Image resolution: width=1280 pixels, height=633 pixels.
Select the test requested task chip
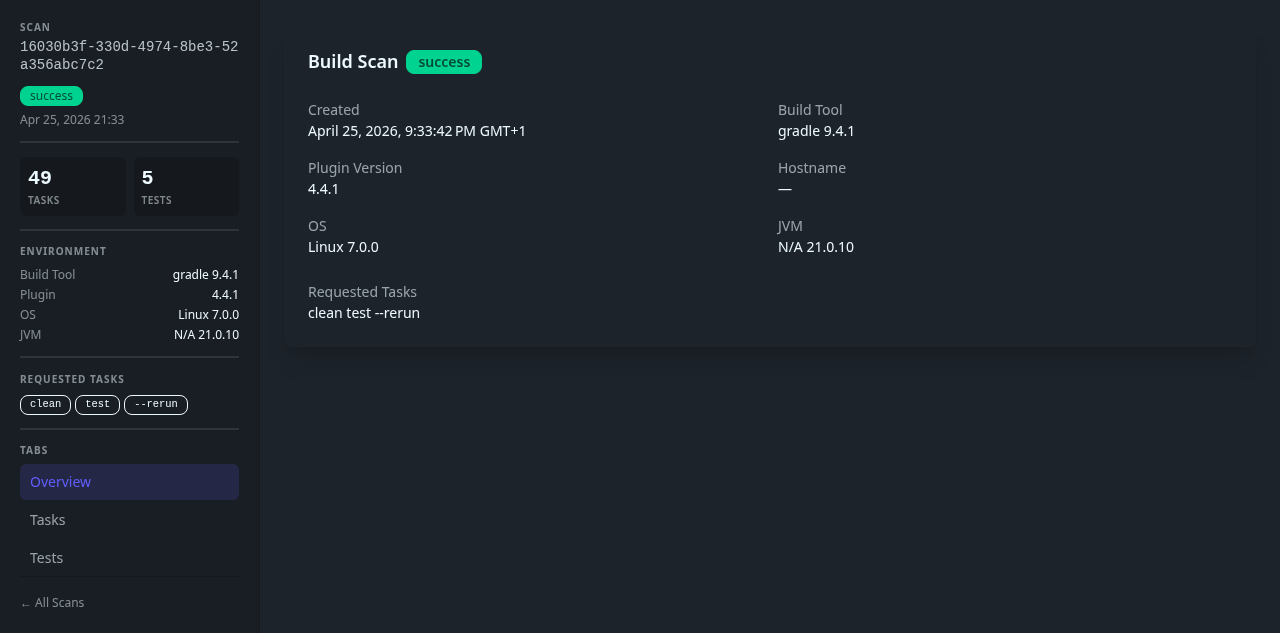(97, 404)
